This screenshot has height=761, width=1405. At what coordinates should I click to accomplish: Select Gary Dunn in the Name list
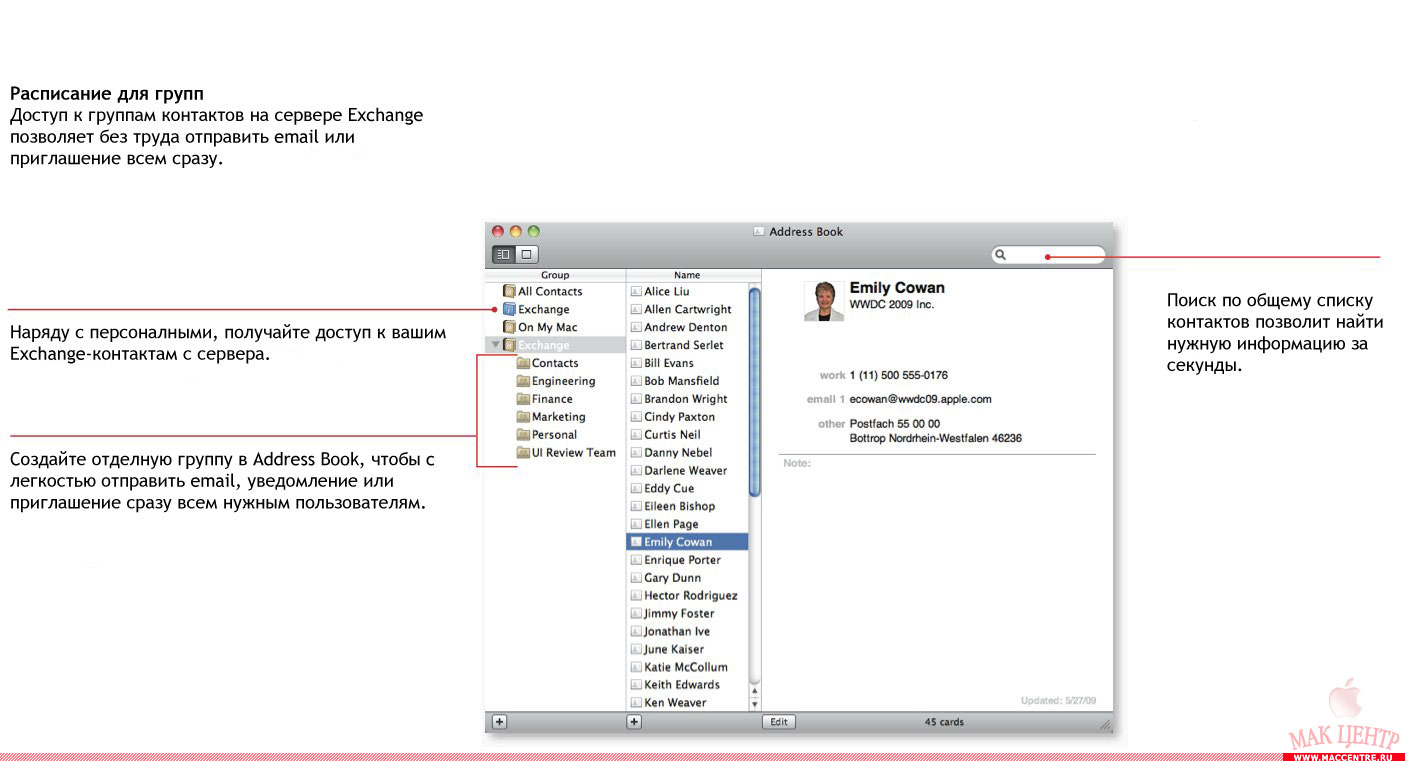tap(687, 578)
